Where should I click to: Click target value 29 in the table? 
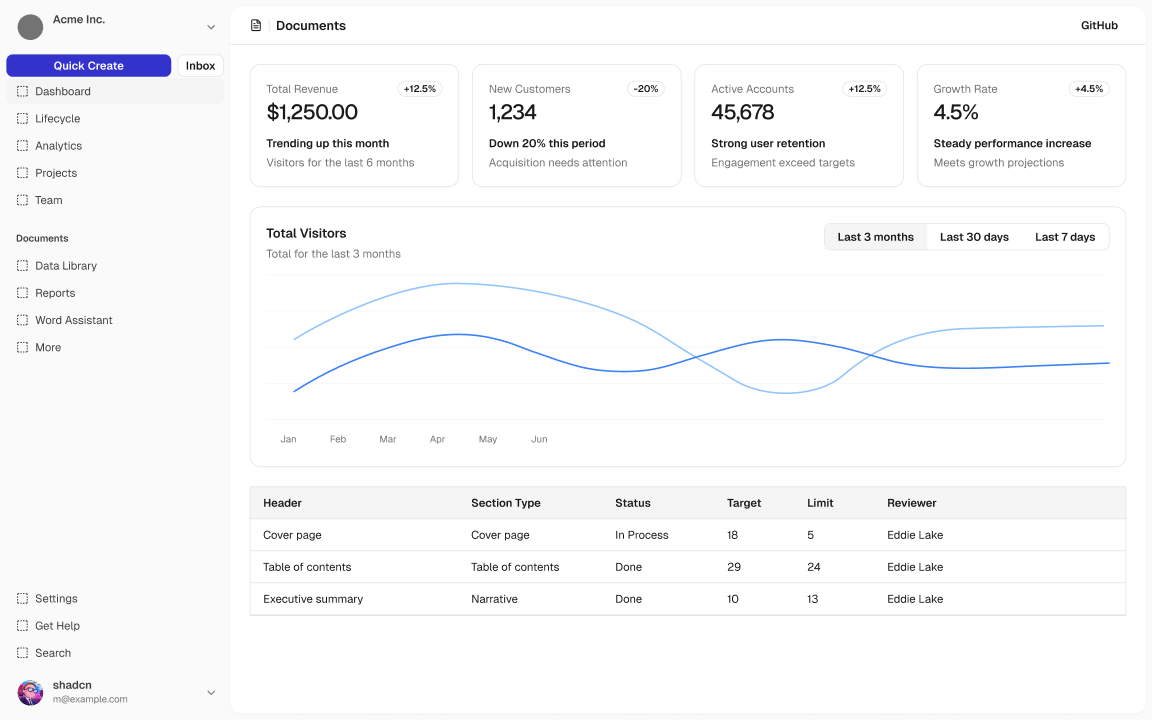point(734,567)
